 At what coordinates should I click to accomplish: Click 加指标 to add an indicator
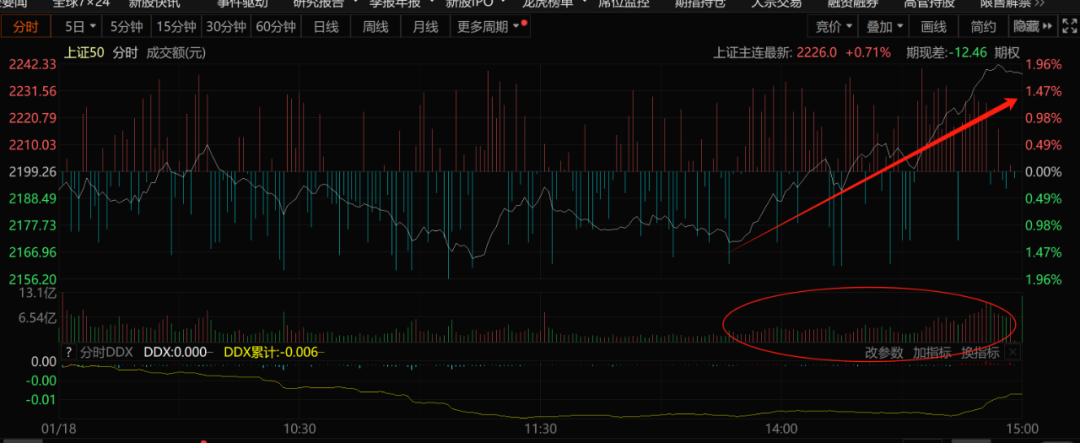(932, 353)
